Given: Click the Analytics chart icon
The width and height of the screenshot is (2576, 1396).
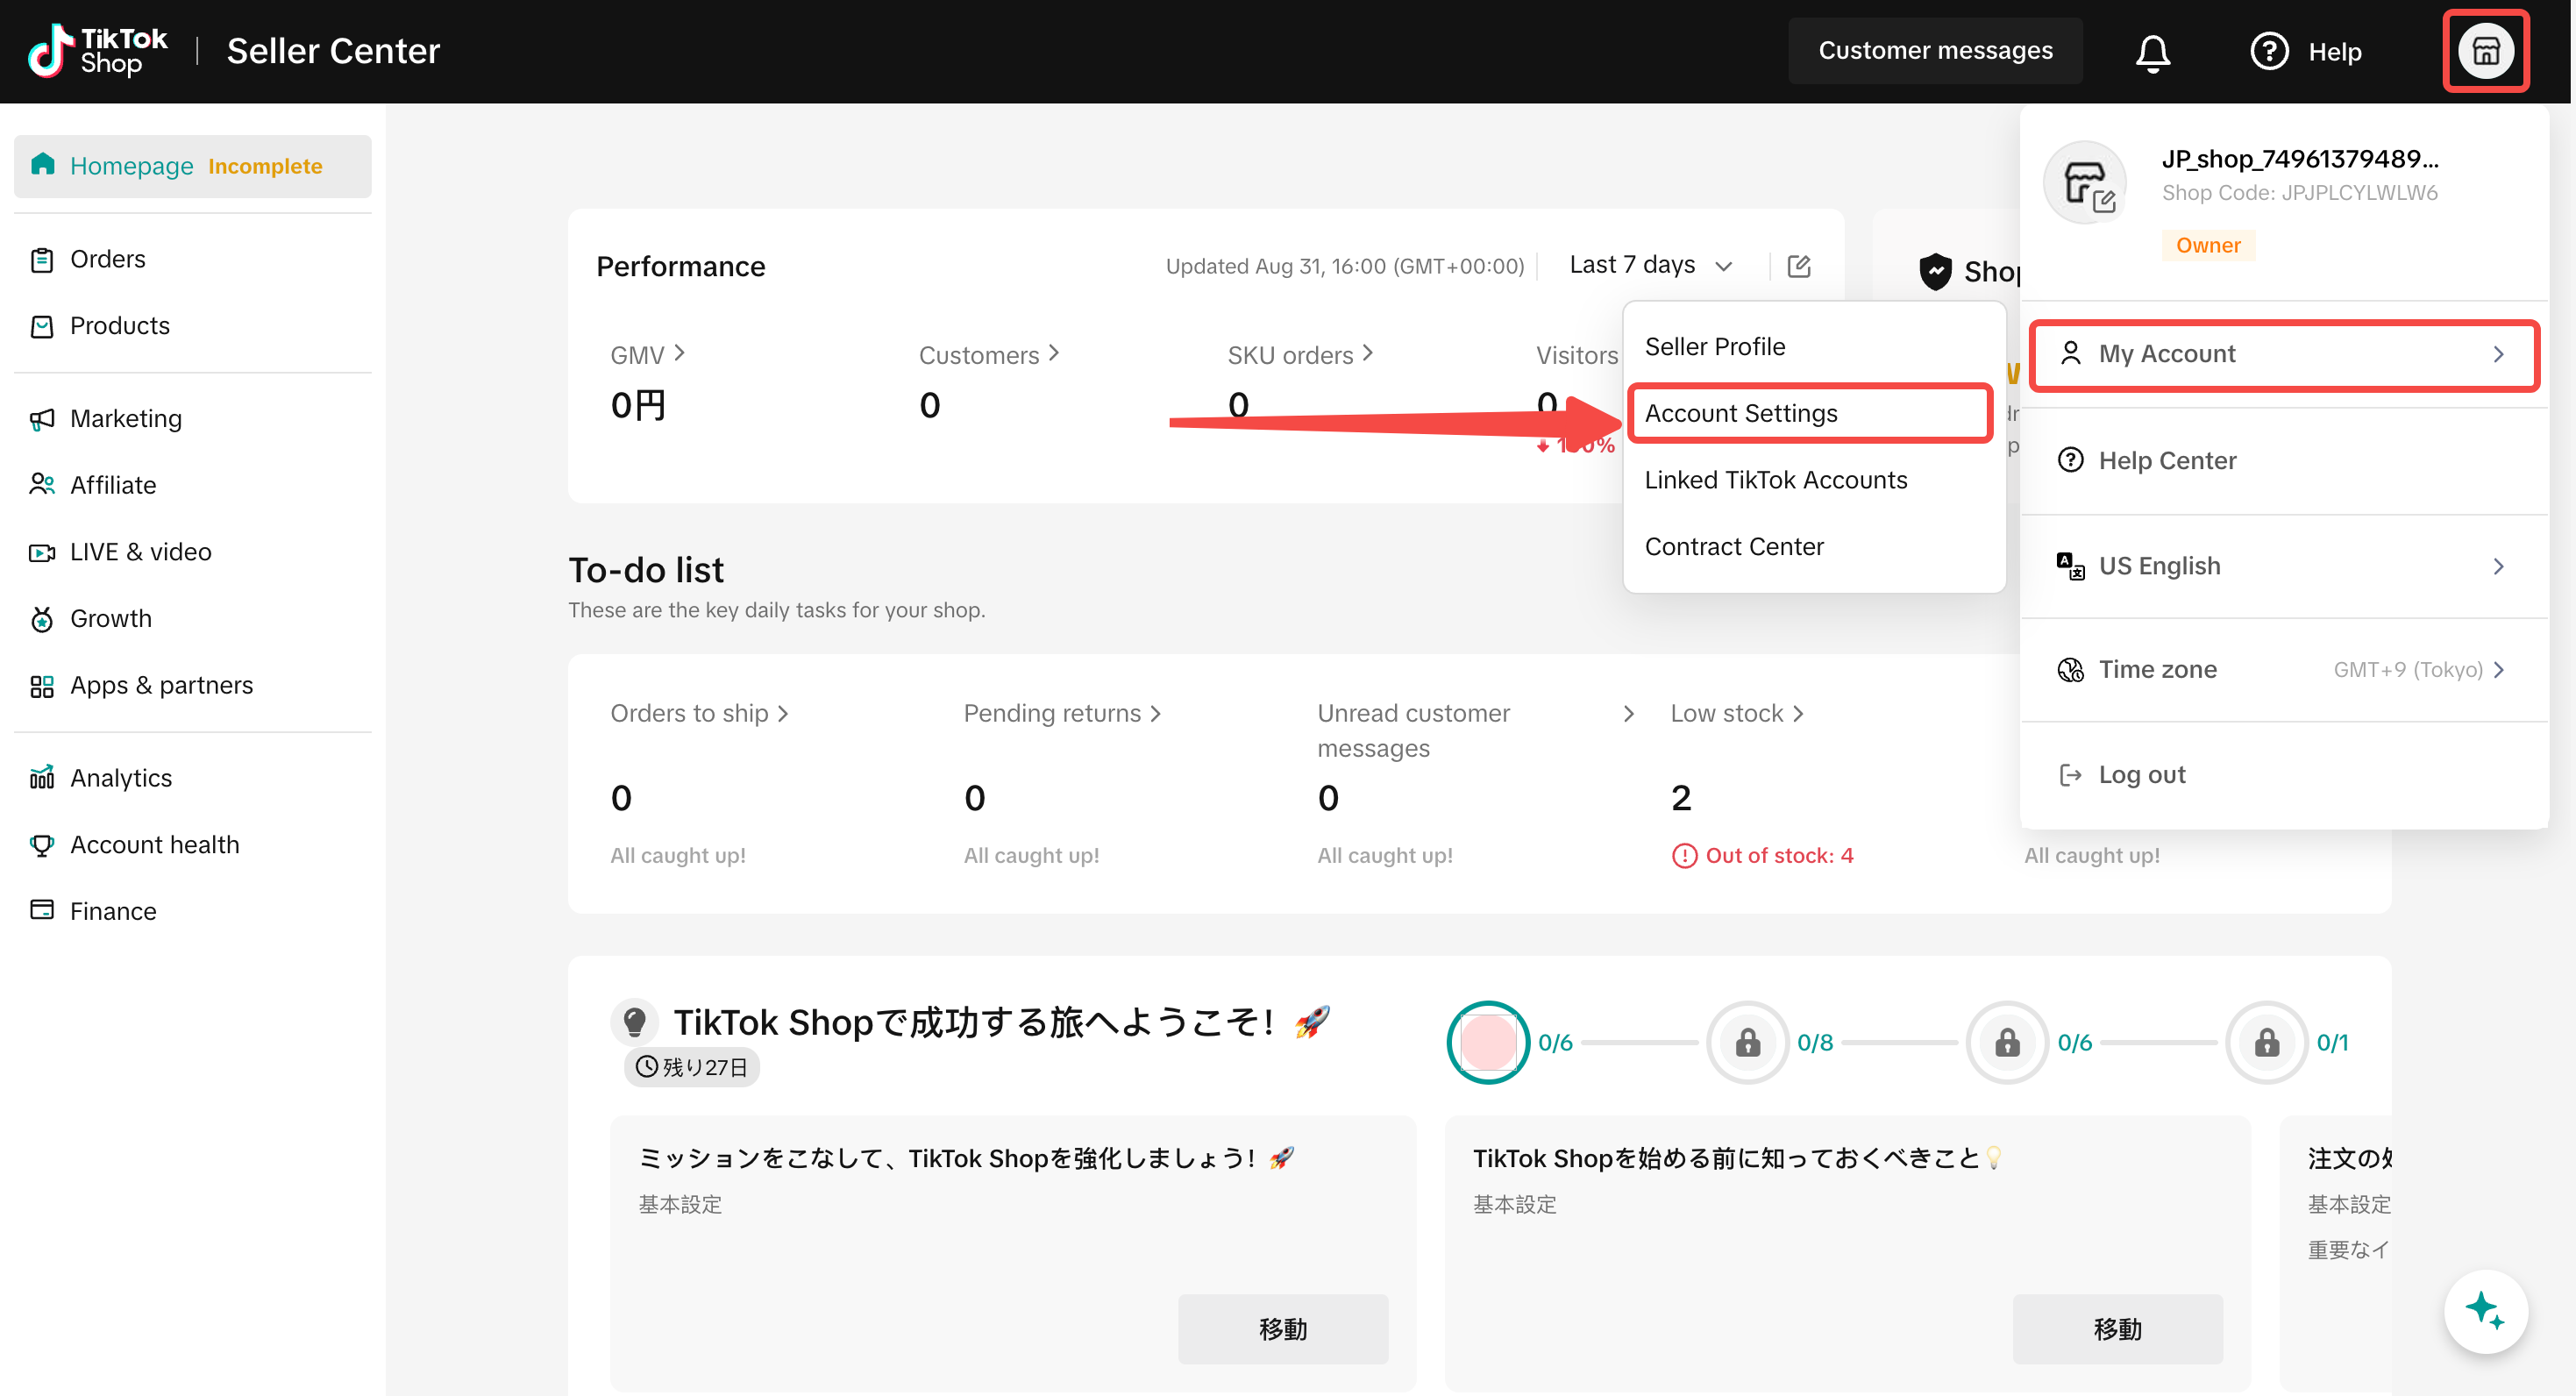Looking at the screenshot, I should (42, 778).
